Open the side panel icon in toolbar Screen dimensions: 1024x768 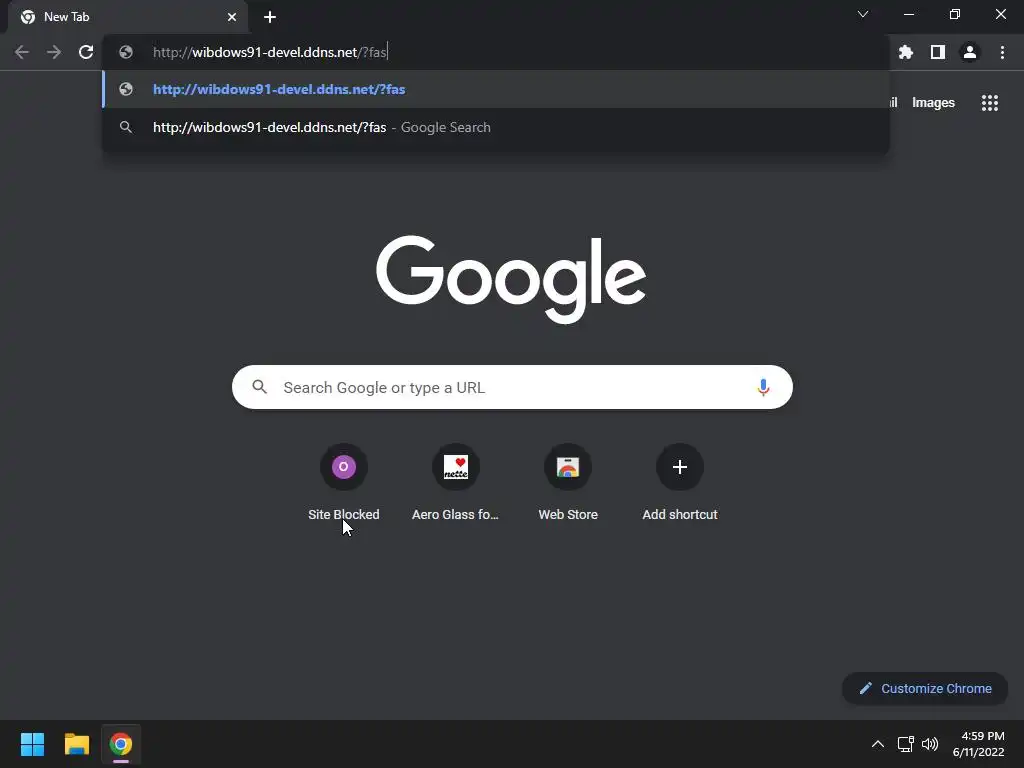938,52
